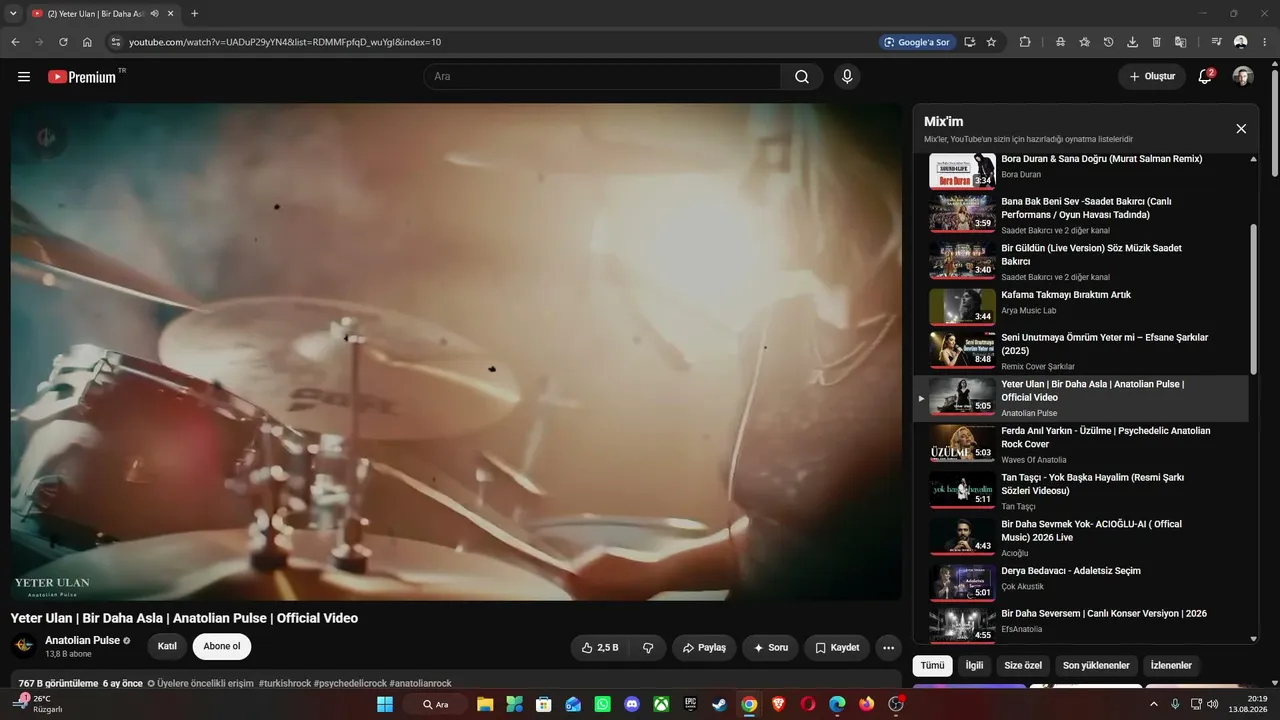Click the Katıl join button
1280x720 pixels.
click(167, 646)
